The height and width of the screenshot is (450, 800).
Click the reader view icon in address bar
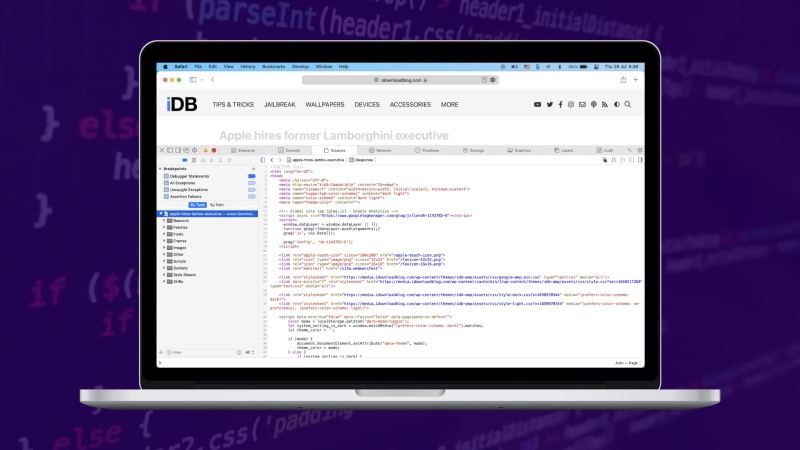coord(484,80)
